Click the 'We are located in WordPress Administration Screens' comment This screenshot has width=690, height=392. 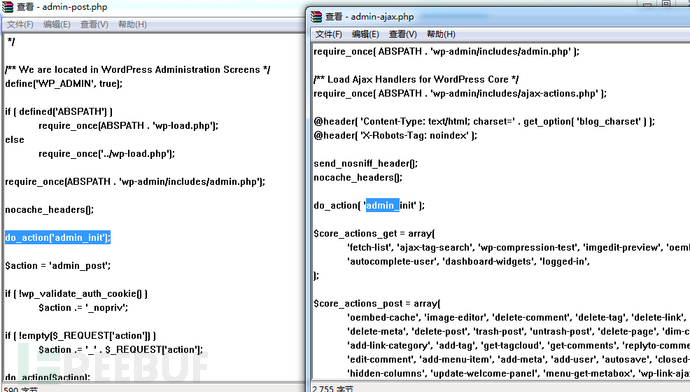coord(138,70)
